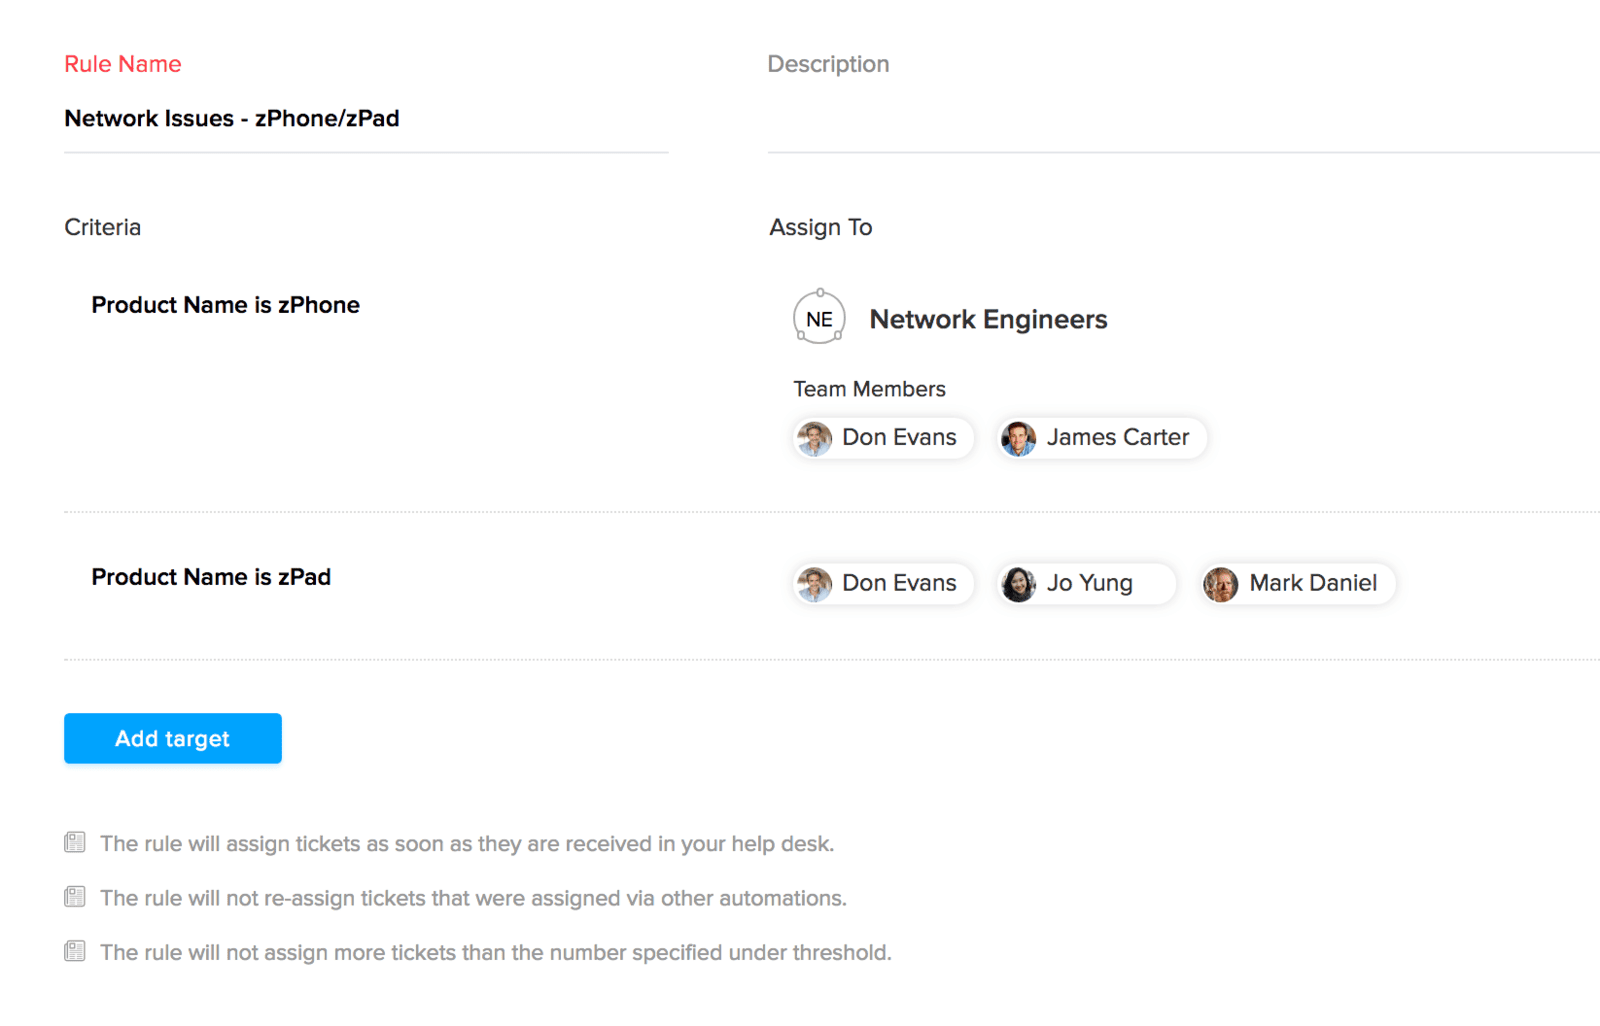The width and height of the screenshot is (1600, 1026).
Task: Click Don Evans avatar in zPad row
Action: pyautogui.click(x=814, y=584)
